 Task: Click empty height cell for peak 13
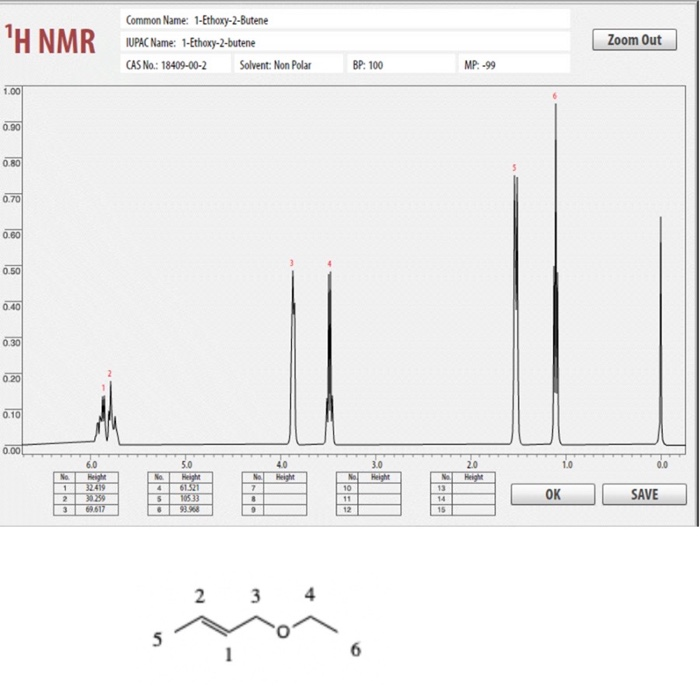(473, 488)
